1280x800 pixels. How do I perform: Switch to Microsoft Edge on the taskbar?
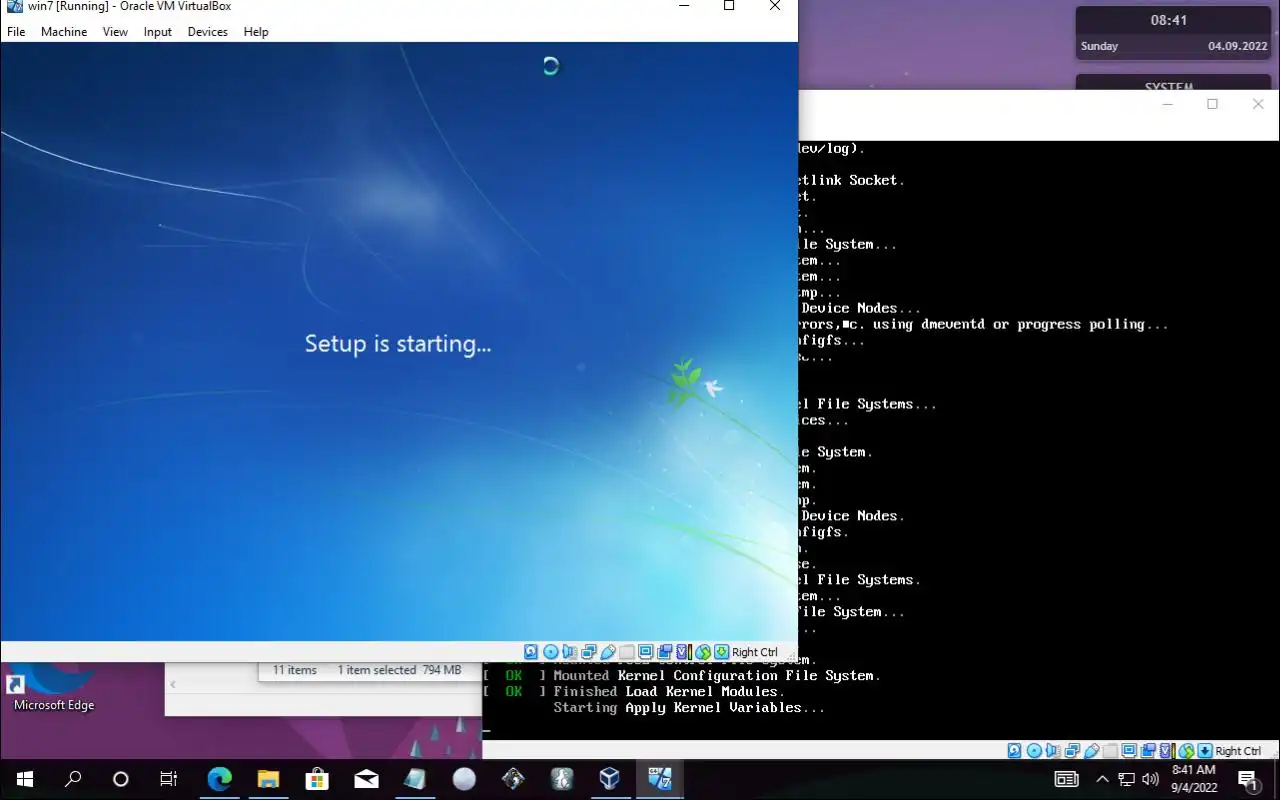219,779
